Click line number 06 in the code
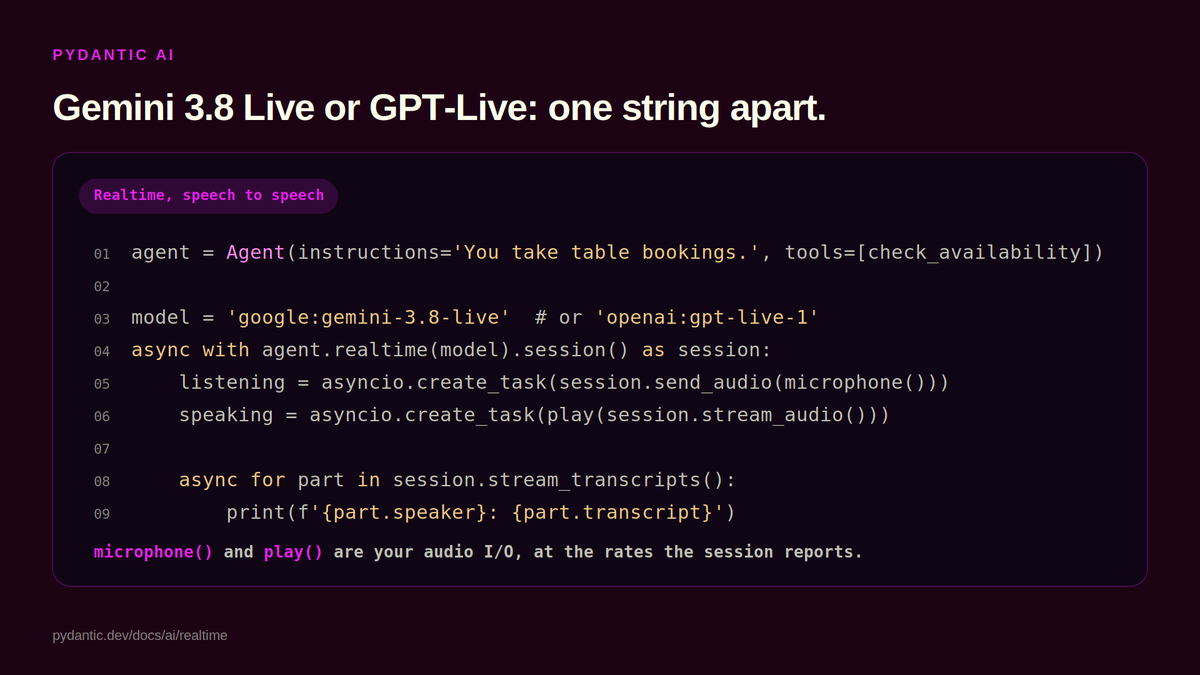The image size is (1200, 675). pos(102,416)
